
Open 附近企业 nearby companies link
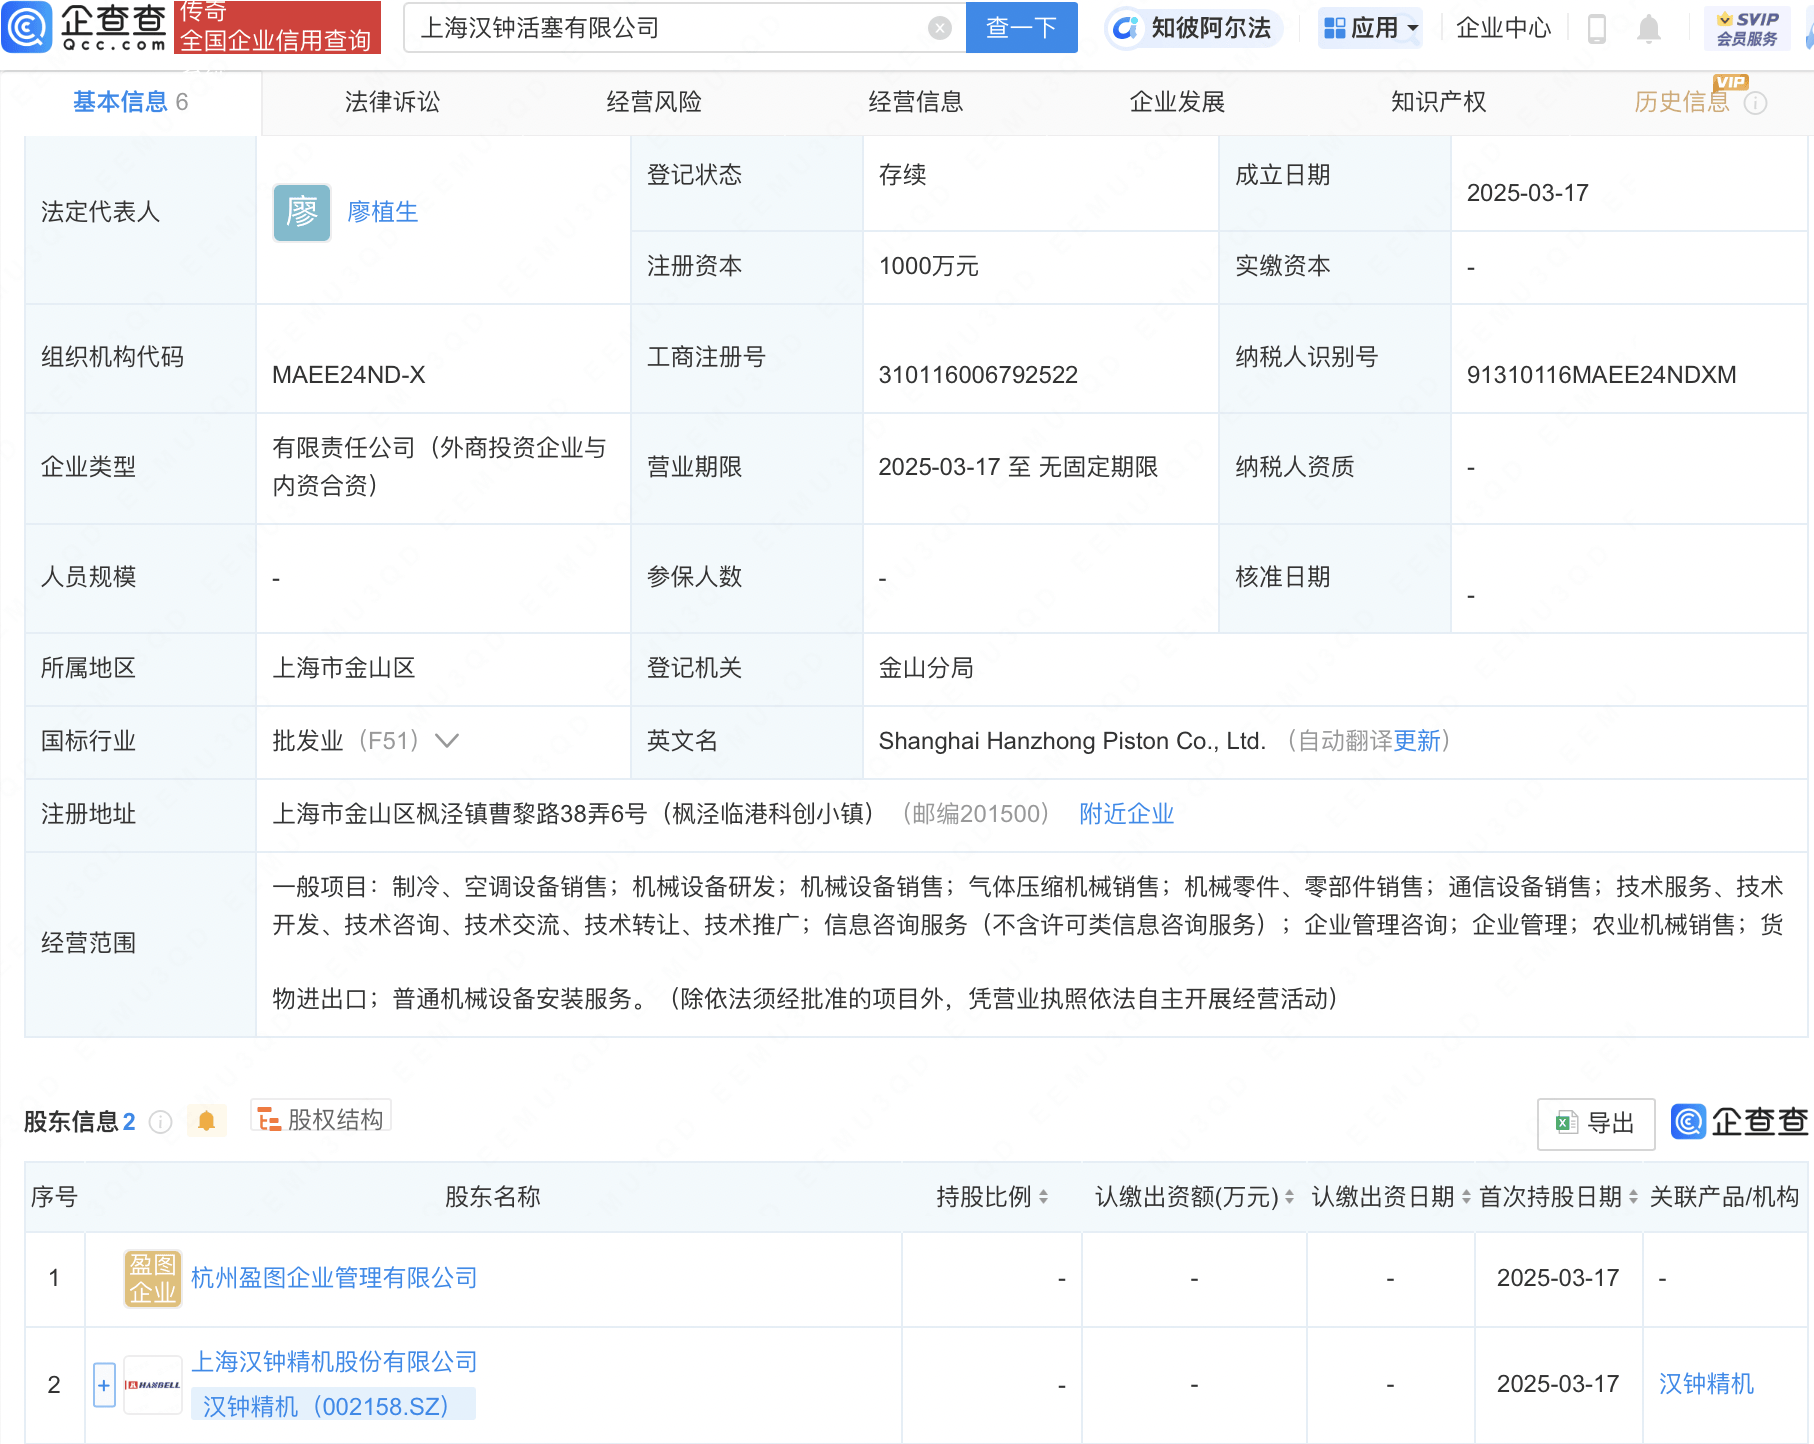[x=1126, y=814]
